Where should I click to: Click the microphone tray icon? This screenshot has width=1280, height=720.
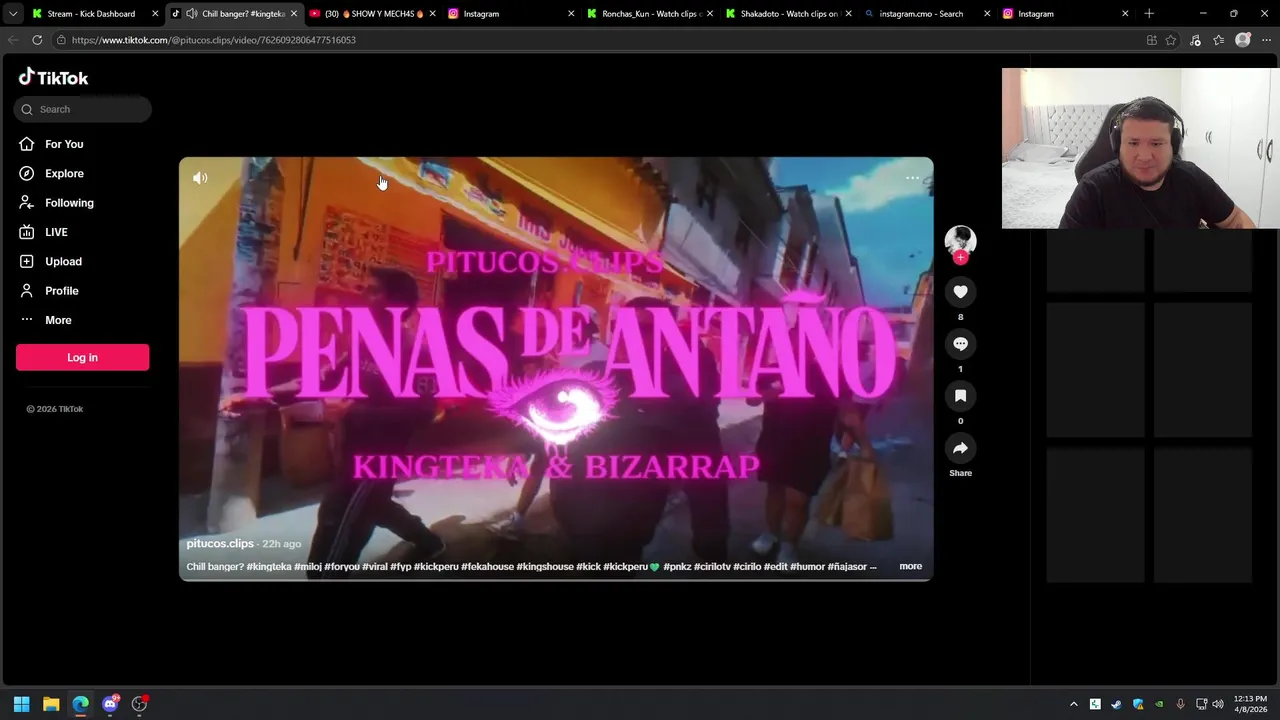click(x=1181, y=704)
